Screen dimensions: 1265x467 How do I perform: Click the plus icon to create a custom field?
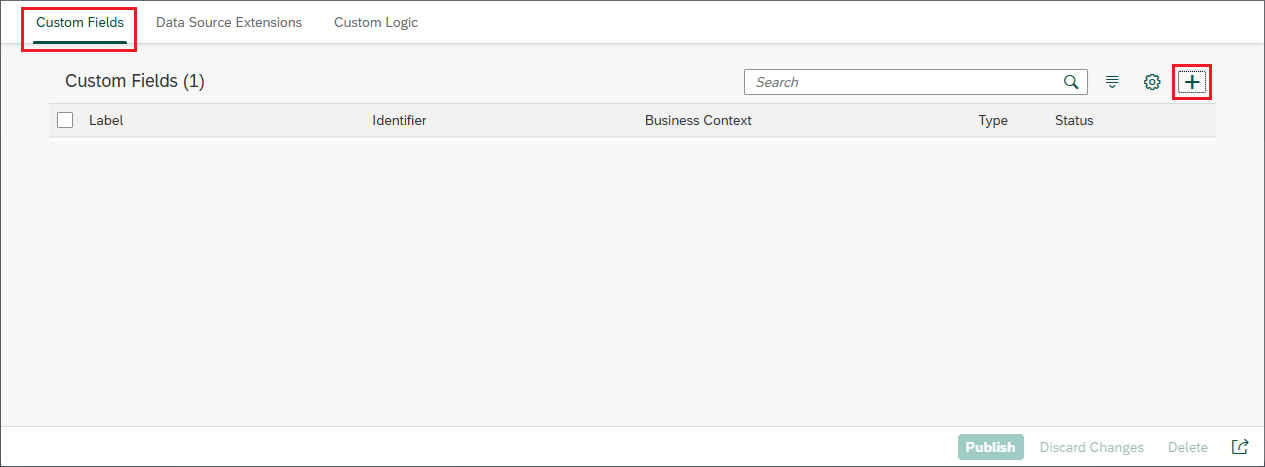[x=1191, y=82]
